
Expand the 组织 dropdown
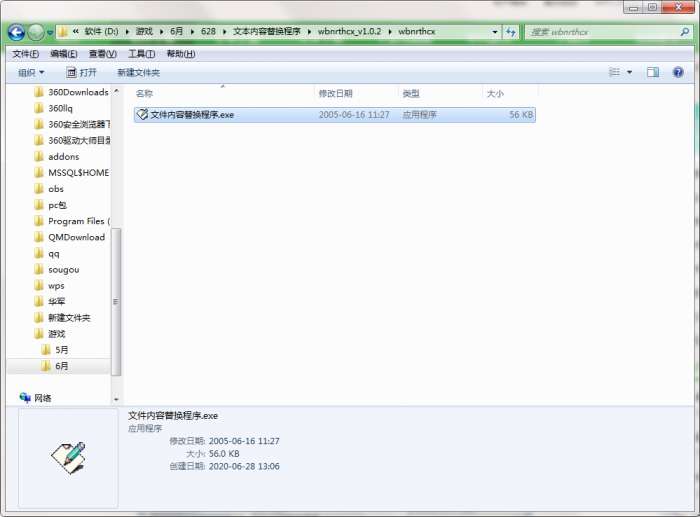[31, 72]
